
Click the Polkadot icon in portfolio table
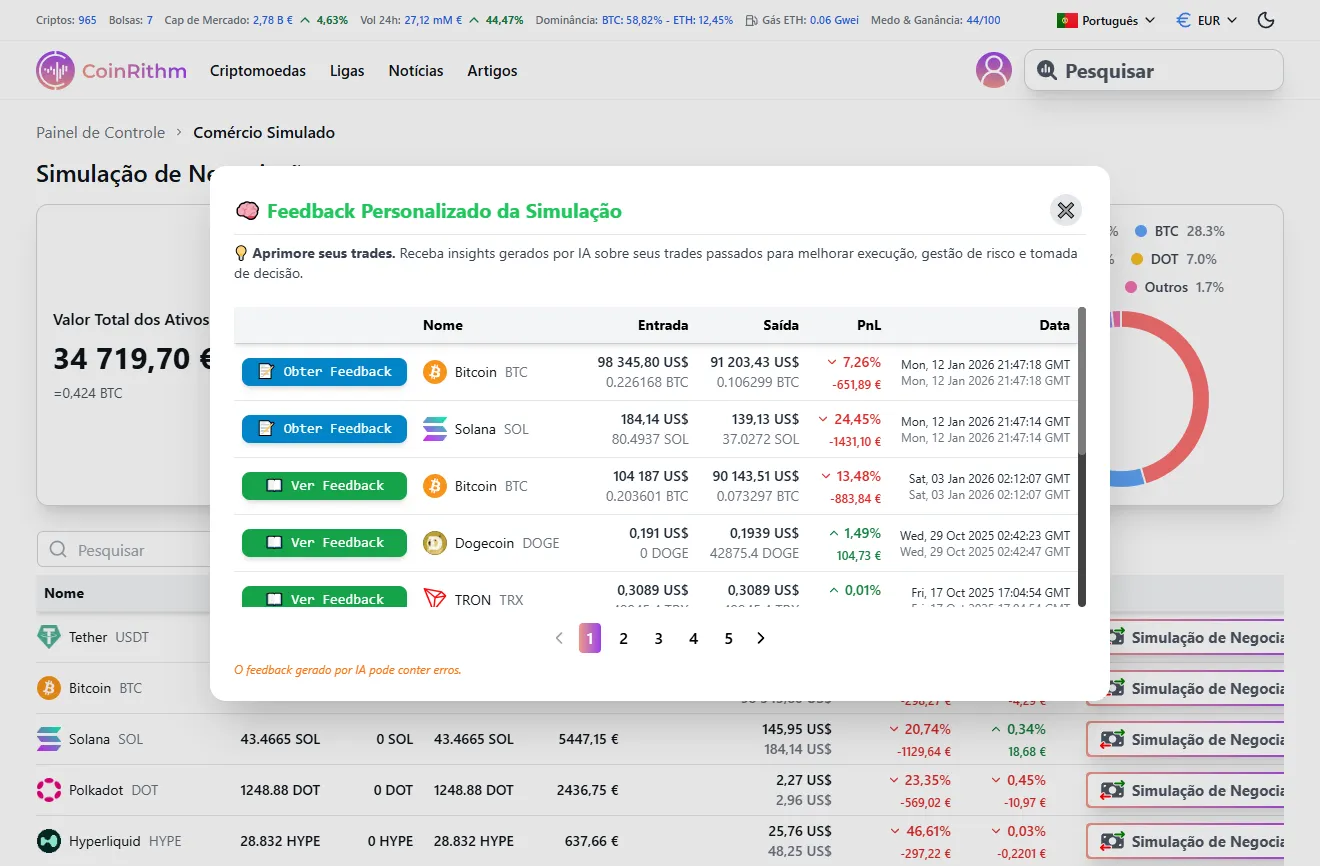point(50,789)
